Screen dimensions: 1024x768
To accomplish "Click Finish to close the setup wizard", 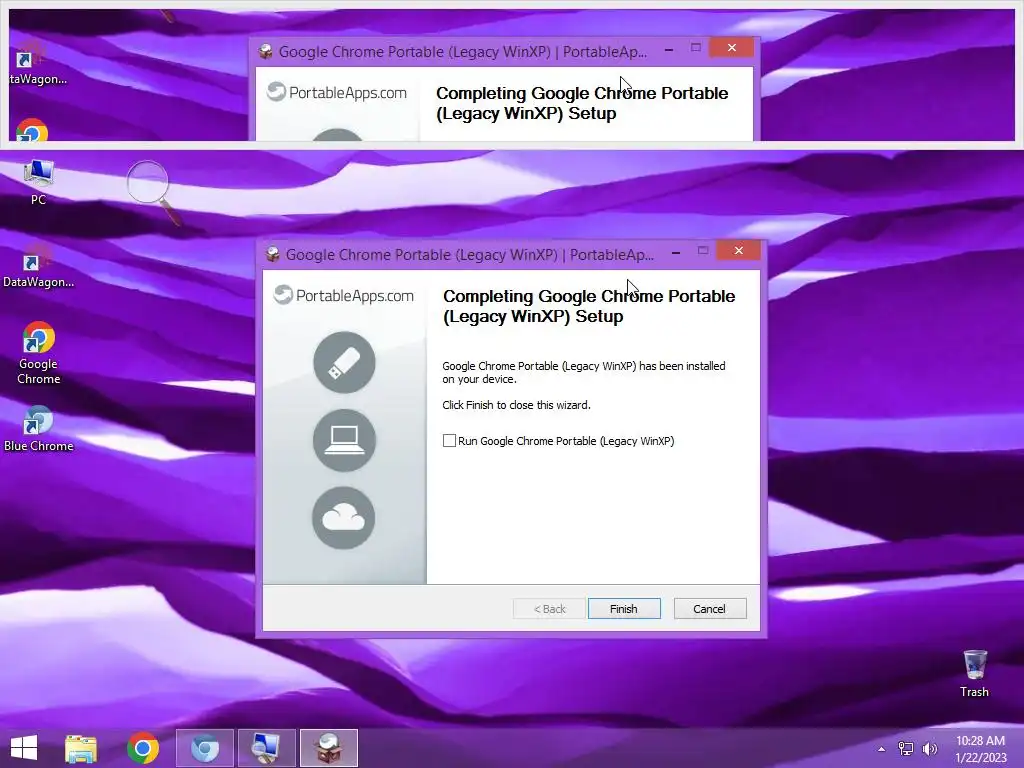I will click(624, 609).
